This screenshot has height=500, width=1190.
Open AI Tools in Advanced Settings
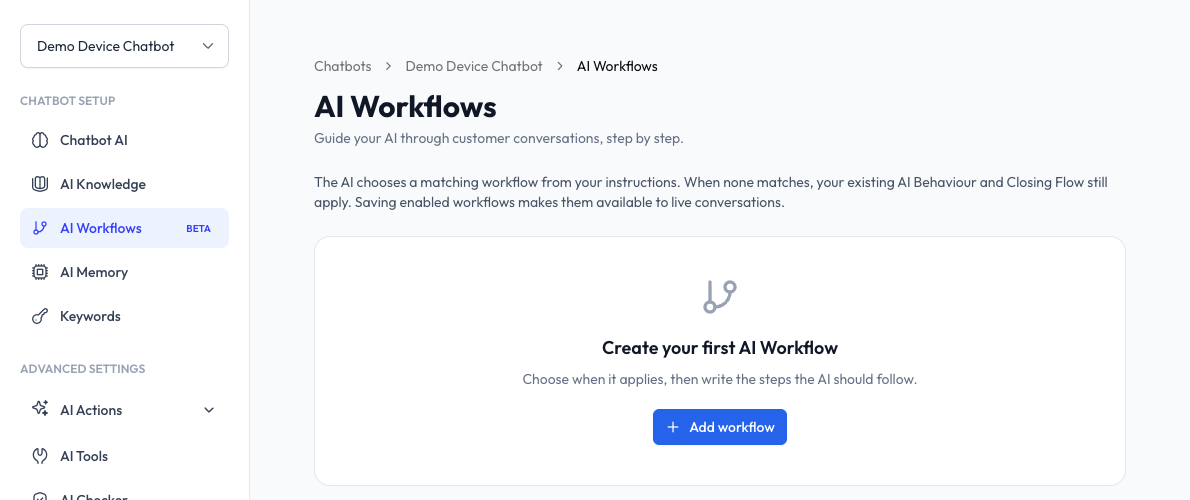tap(124, 456)
